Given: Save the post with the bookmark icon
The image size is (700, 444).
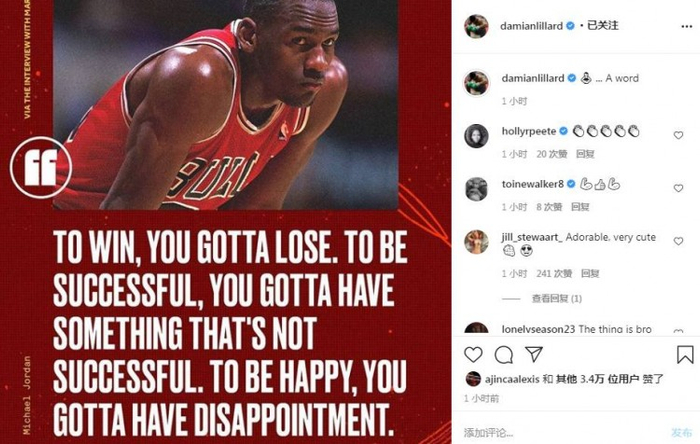Looking at the screenshot, I should tap(685, 354).
